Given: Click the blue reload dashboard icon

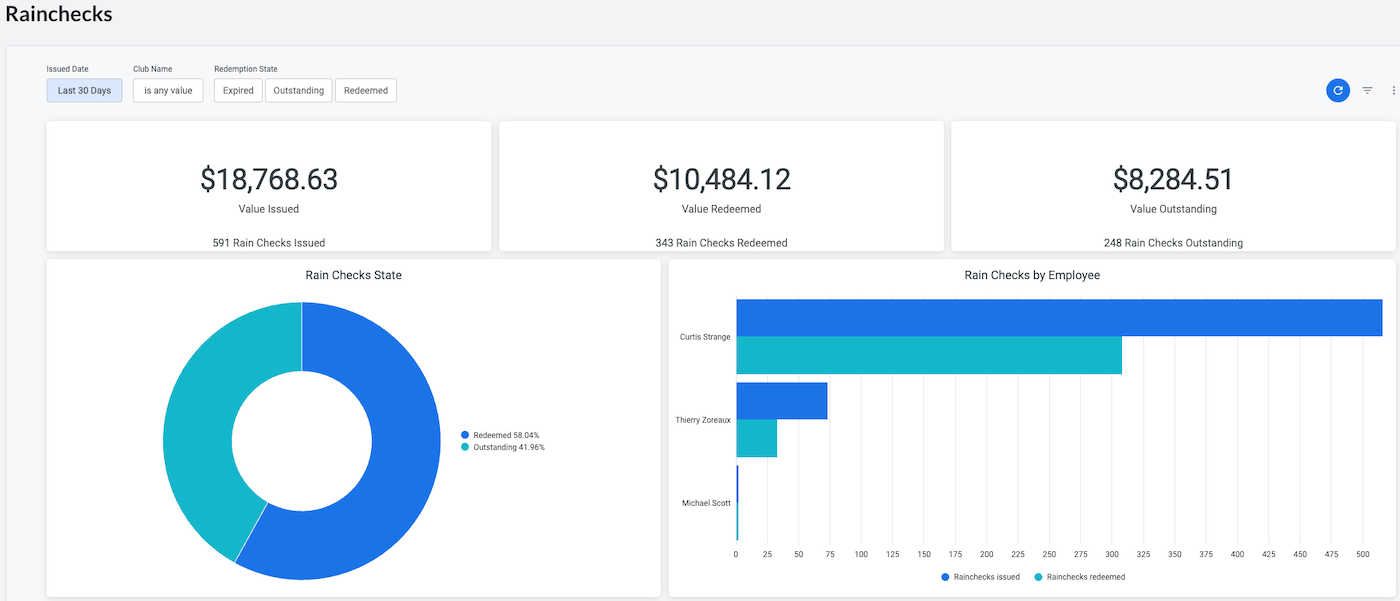Looking at the screenshot, I should point(1338,90).
